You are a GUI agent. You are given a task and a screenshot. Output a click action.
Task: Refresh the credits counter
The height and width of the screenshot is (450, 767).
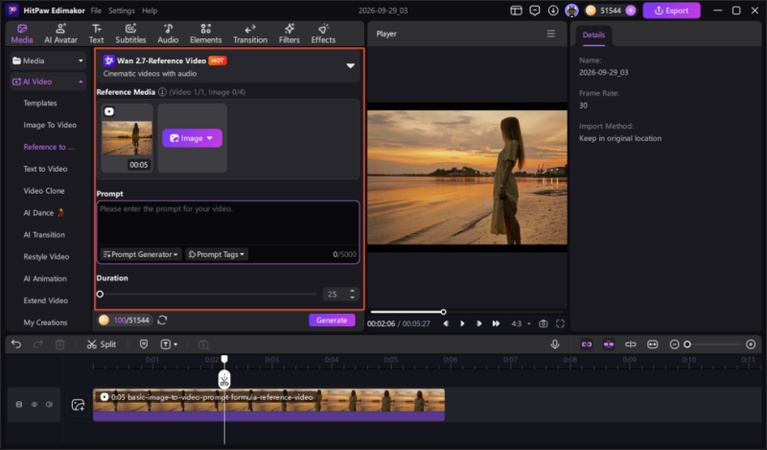click(x=162, y=320)
